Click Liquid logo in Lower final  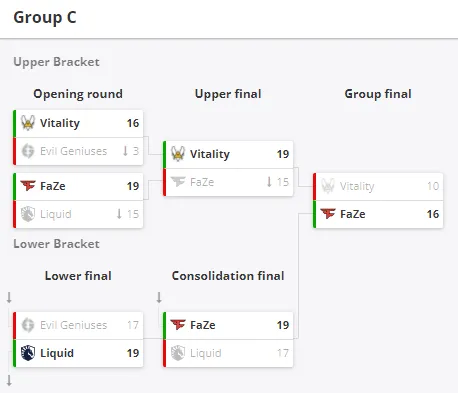click(28, 353)
